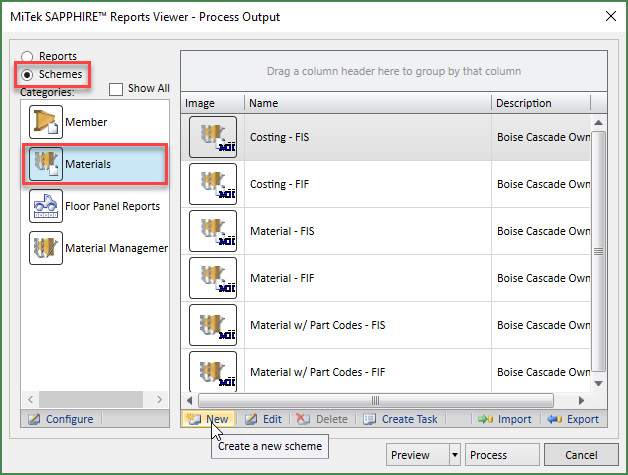Screen dimensions: 628x475
Task: Sort by the Image column header
Action: point(213,103)
